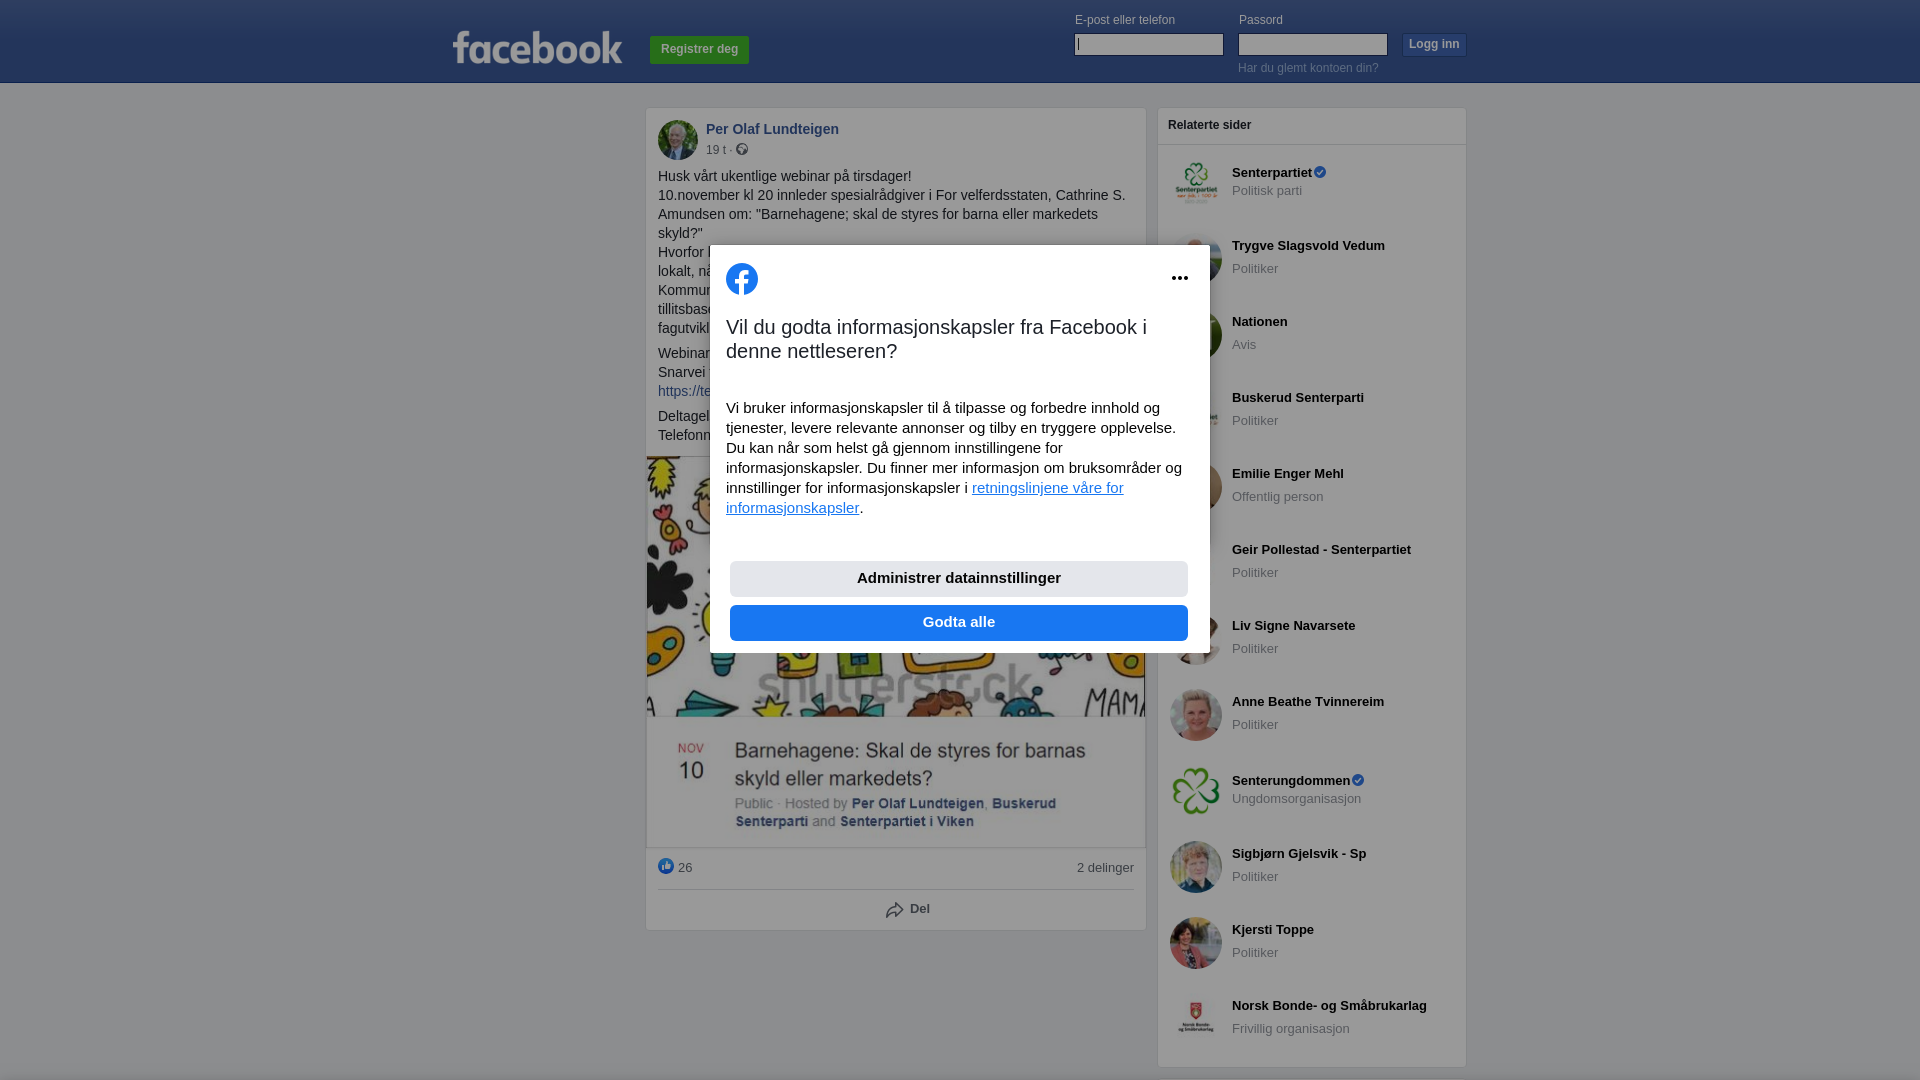Accept all cookies with Godta alle
The height and width of the screenshot is (1080, 1920).
tap(959, 623)
